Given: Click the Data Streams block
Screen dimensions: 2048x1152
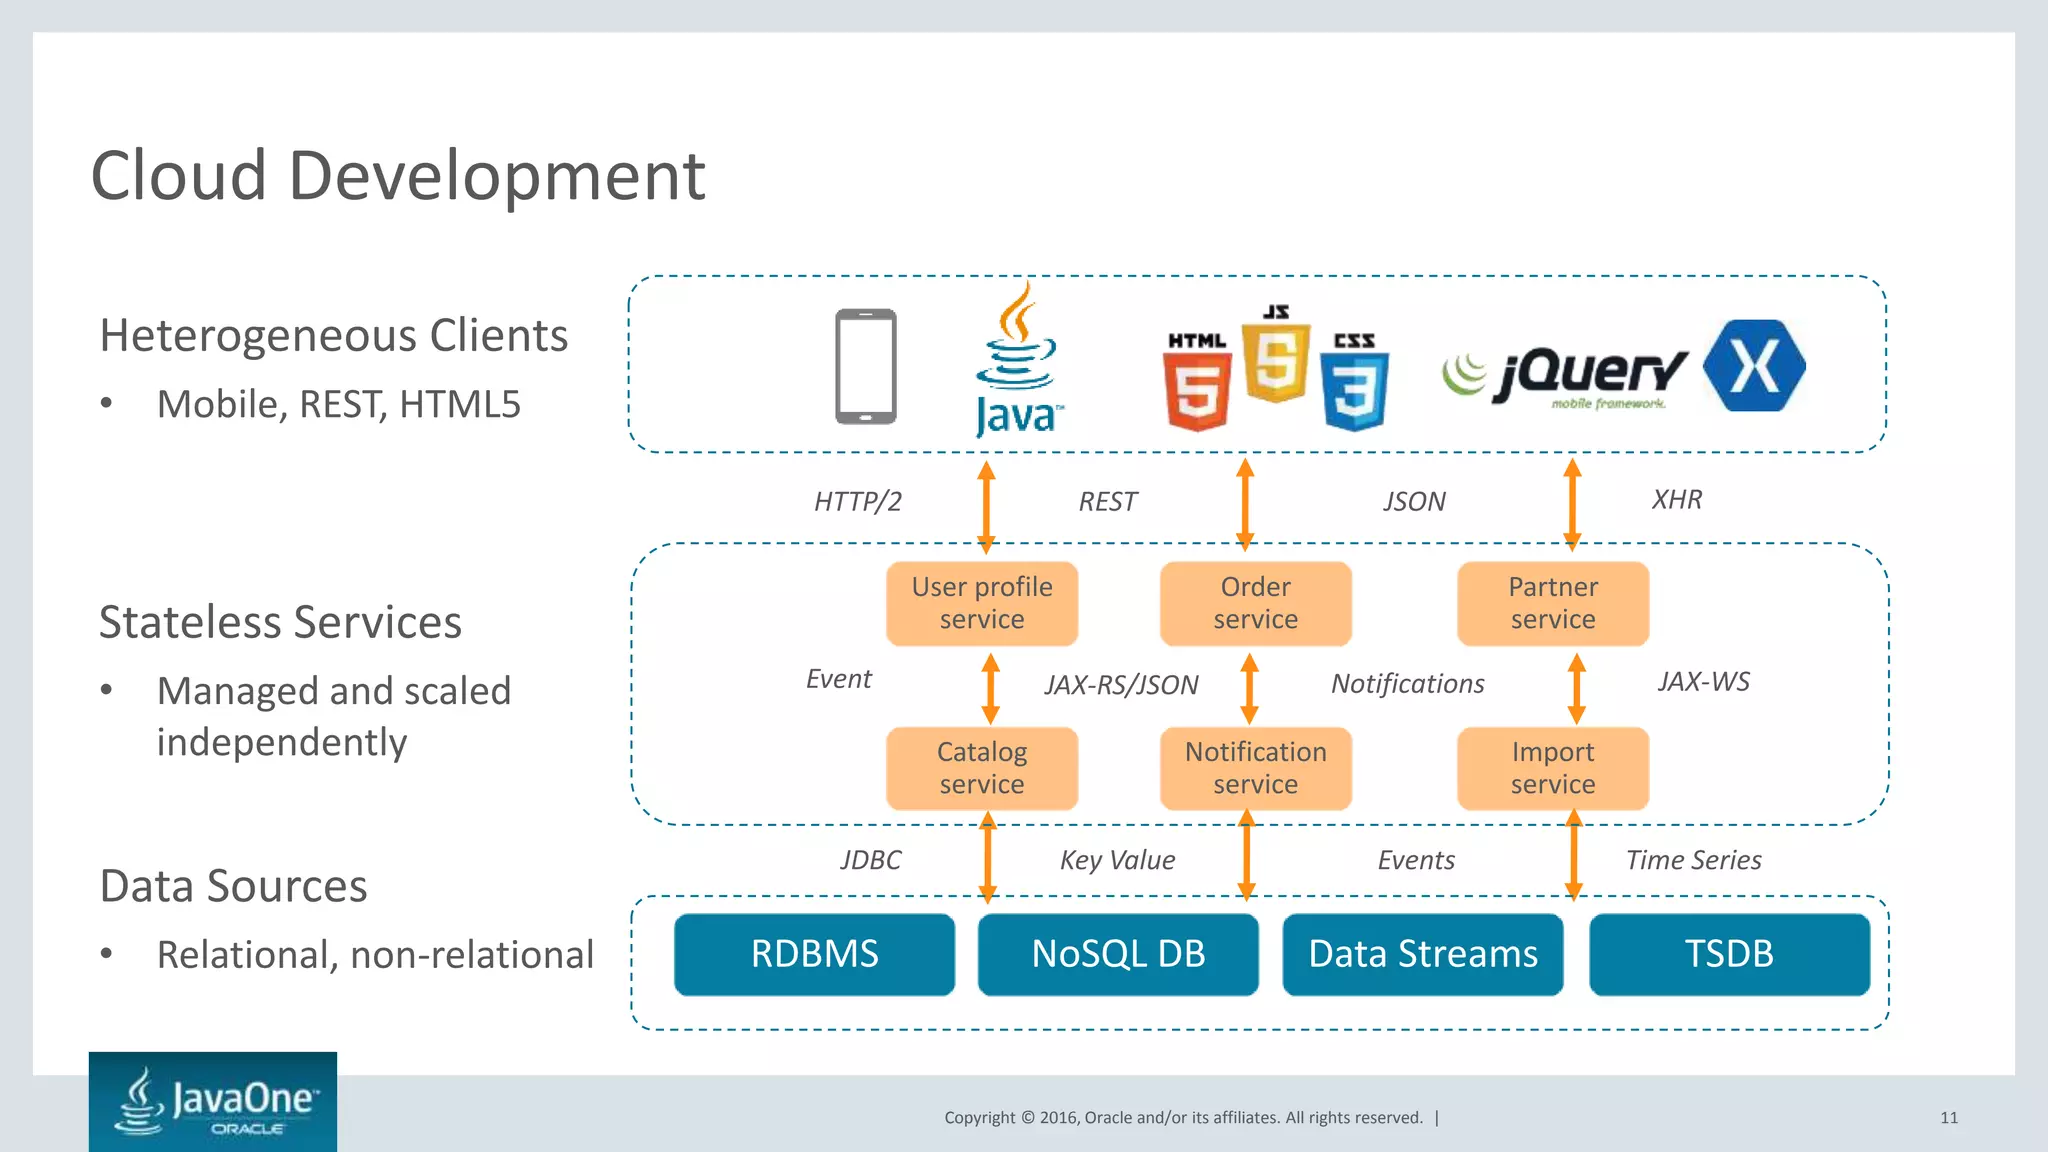Looking at the screenshot, I should click(1422, 954).
